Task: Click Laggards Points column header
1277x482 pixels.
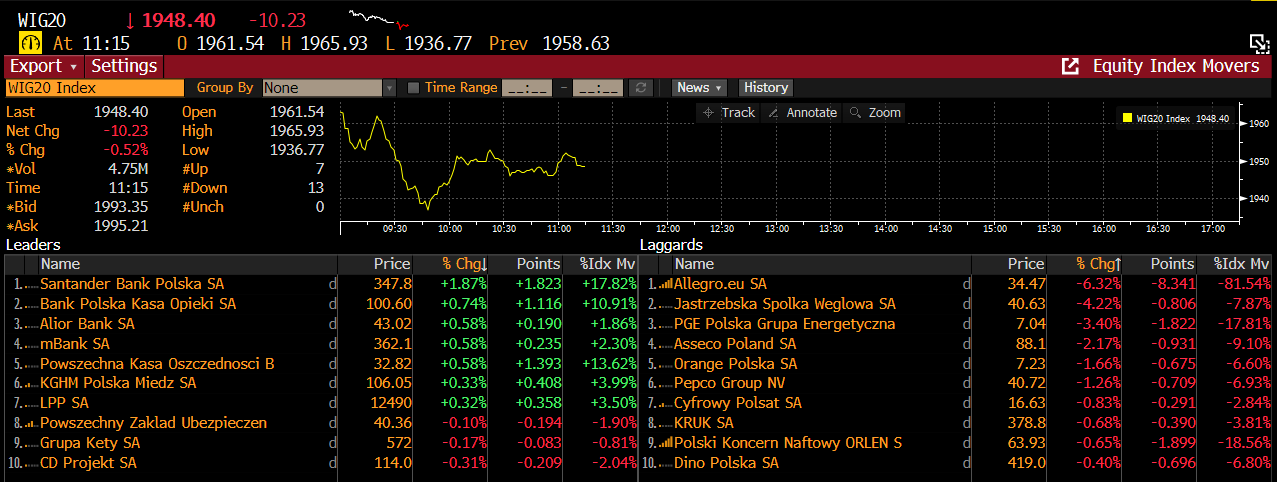Action: [x=1161, y=264]
